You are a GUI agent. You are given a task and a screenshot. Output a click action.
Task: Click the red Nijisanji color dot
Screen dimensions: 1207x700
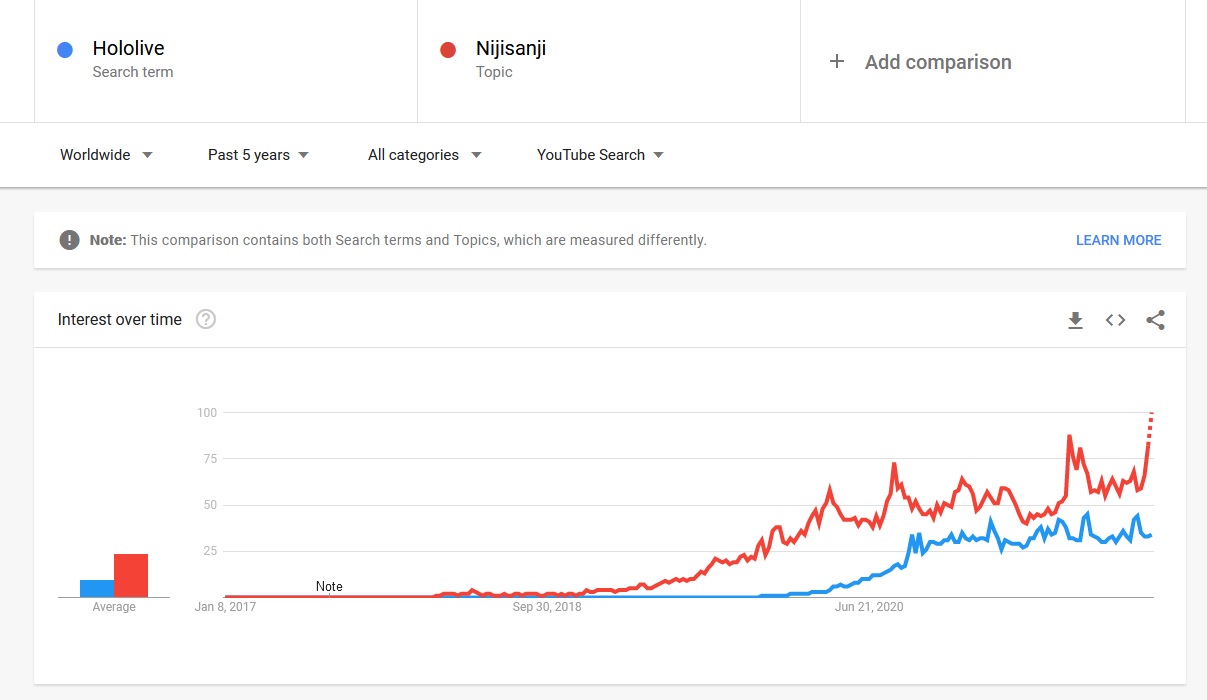448,49
